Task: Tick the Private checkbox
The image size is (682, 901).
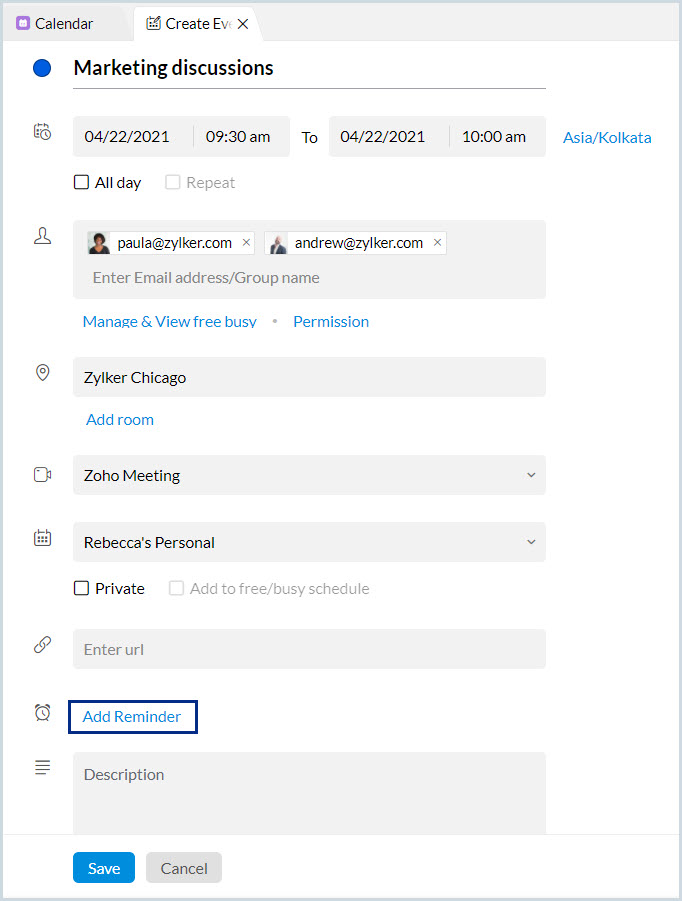Action: (x=82, y=589)
